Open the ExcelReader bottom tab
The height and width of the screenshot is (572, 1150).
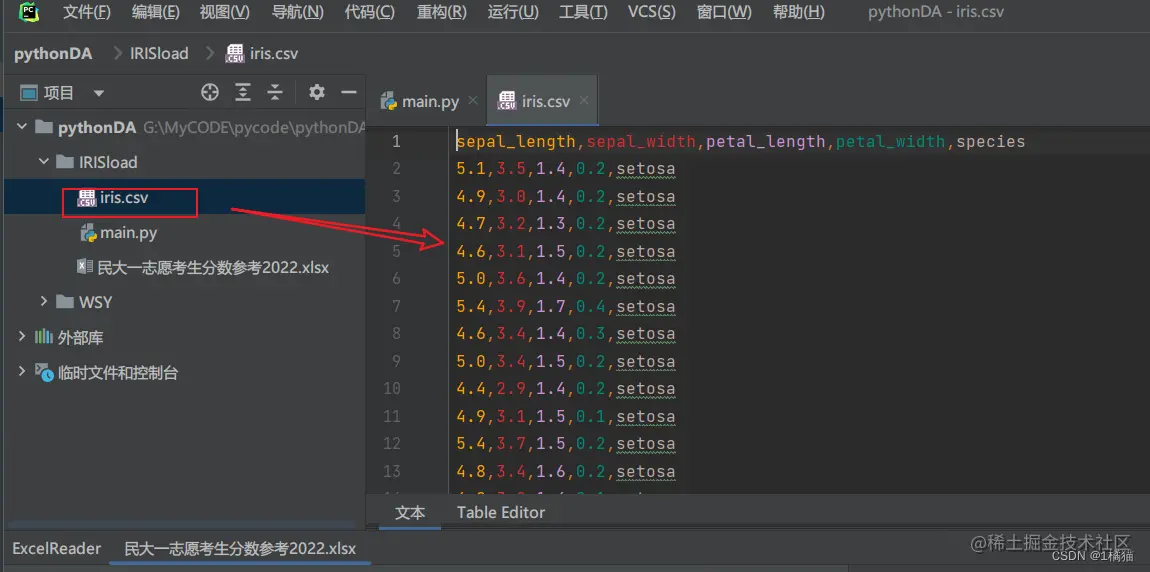56,549
